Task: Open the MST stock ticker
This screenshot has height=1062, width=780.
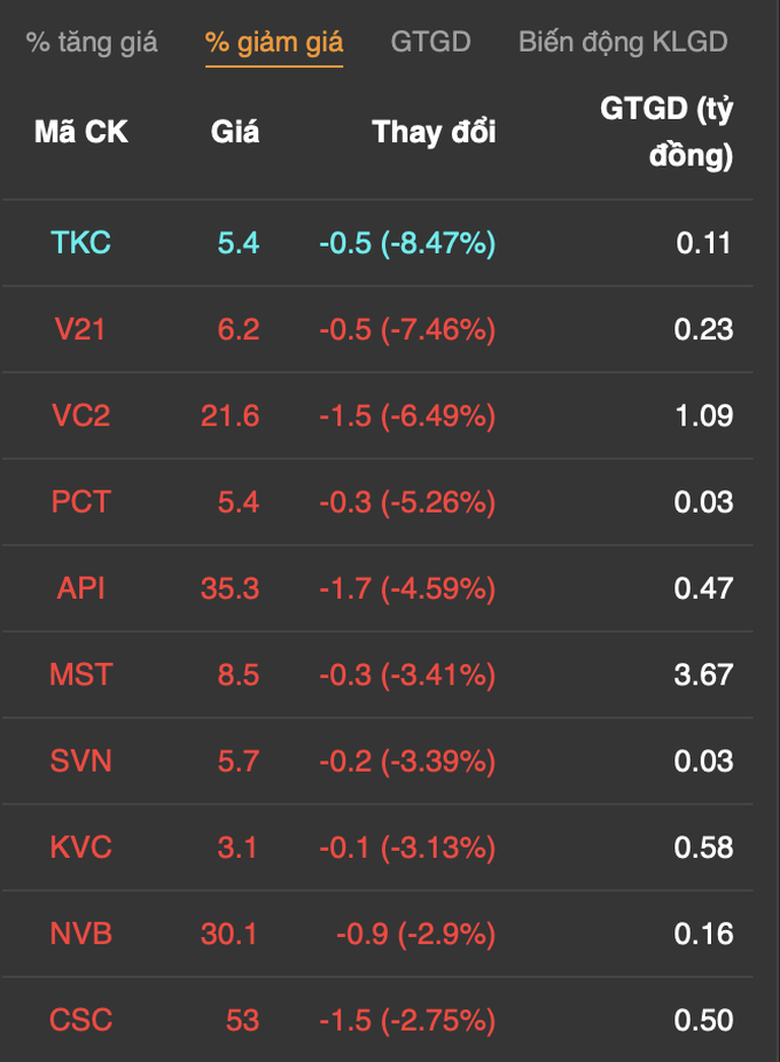Action: (81, 675)
